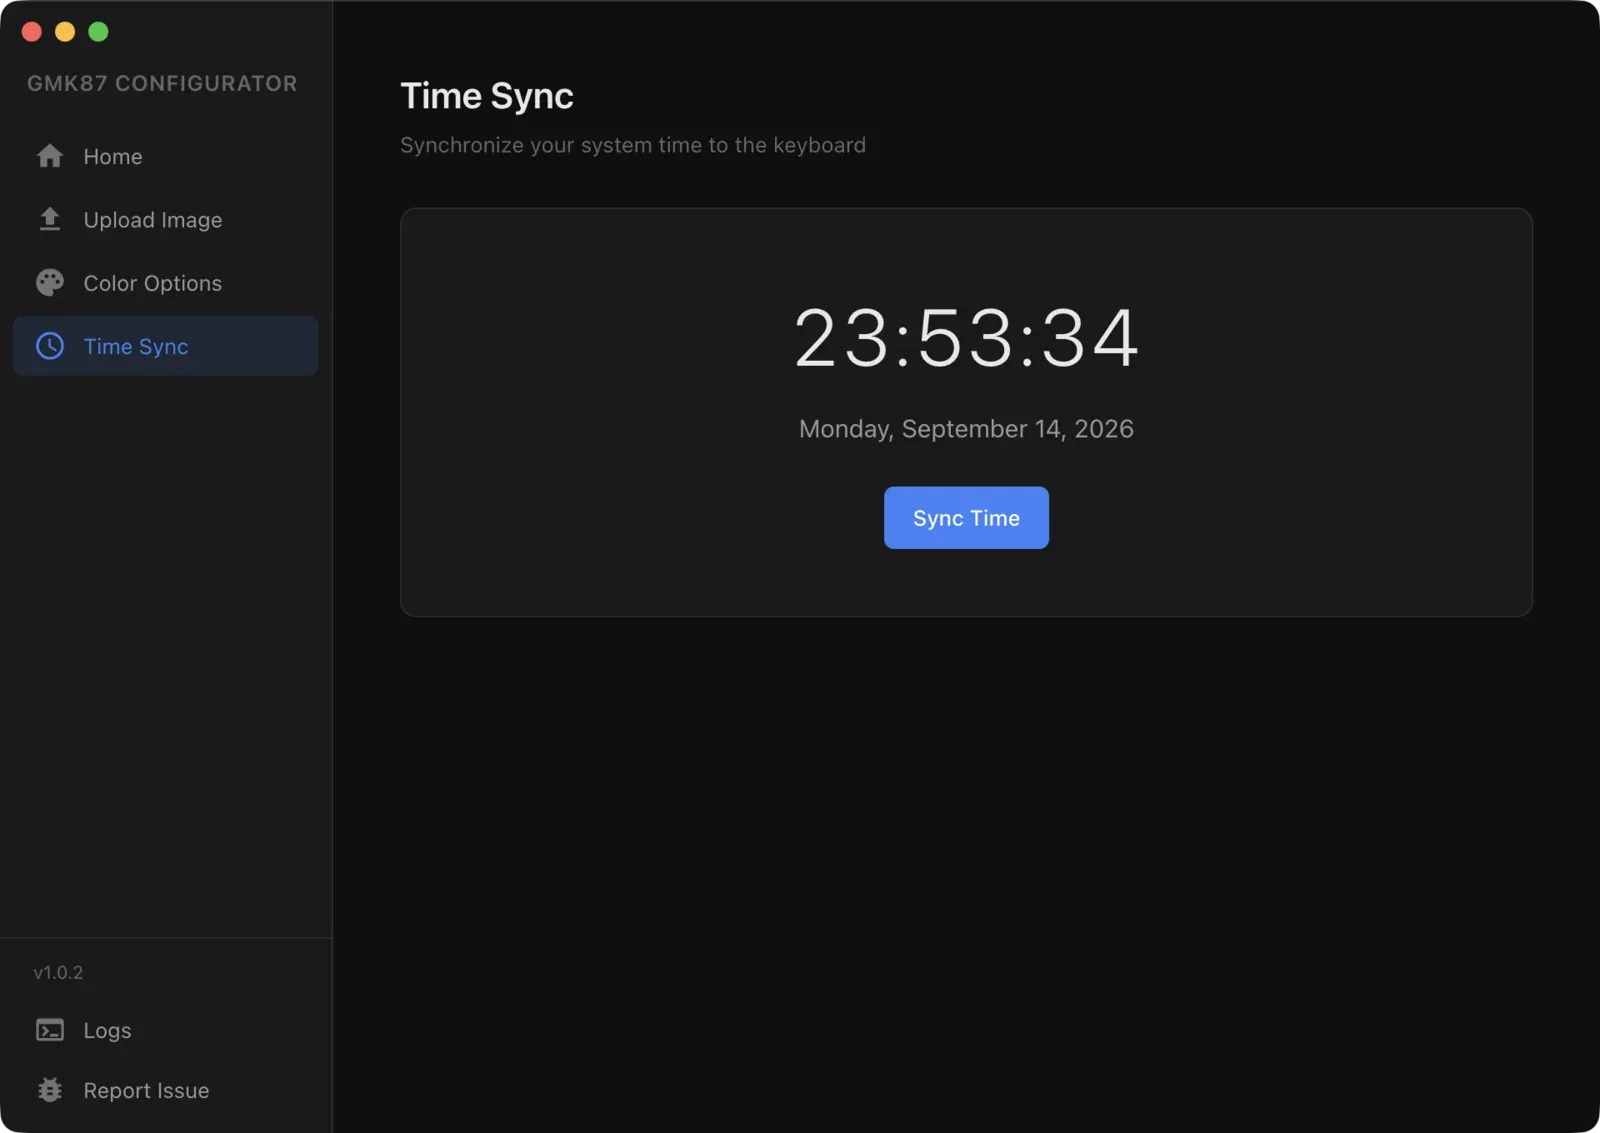1600x1133 pixels.
Task: Open Color Options label
Action: pos(153,283)
